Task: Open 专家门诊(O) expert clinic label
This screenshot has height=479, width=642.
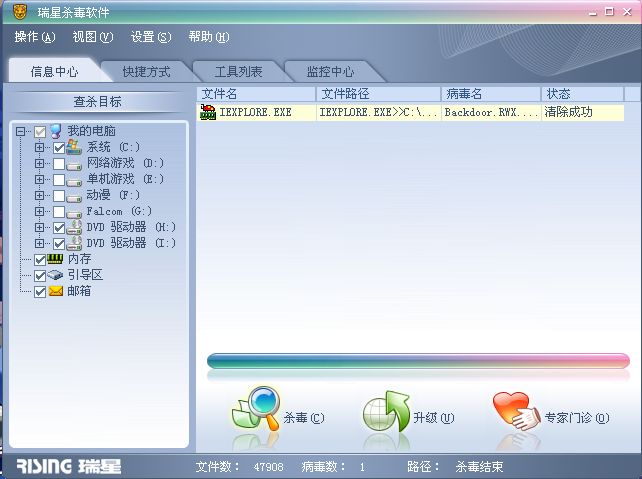Action: point(577,418)
